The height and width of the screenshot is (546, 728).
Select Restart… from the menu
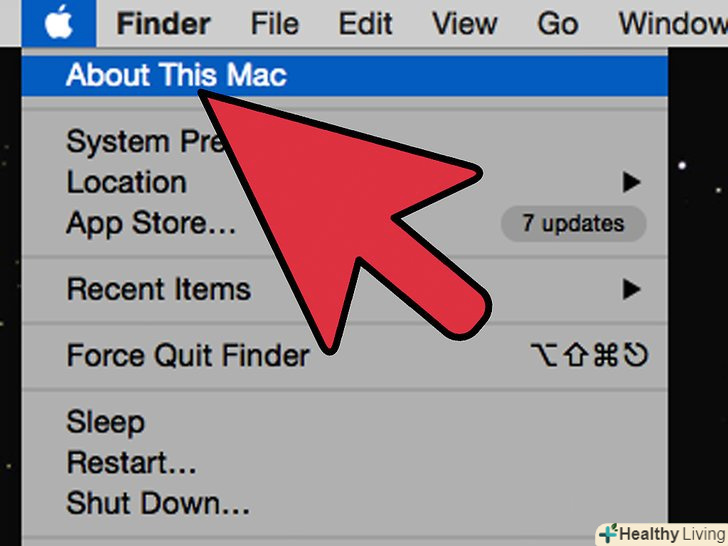tap(344, 462)
